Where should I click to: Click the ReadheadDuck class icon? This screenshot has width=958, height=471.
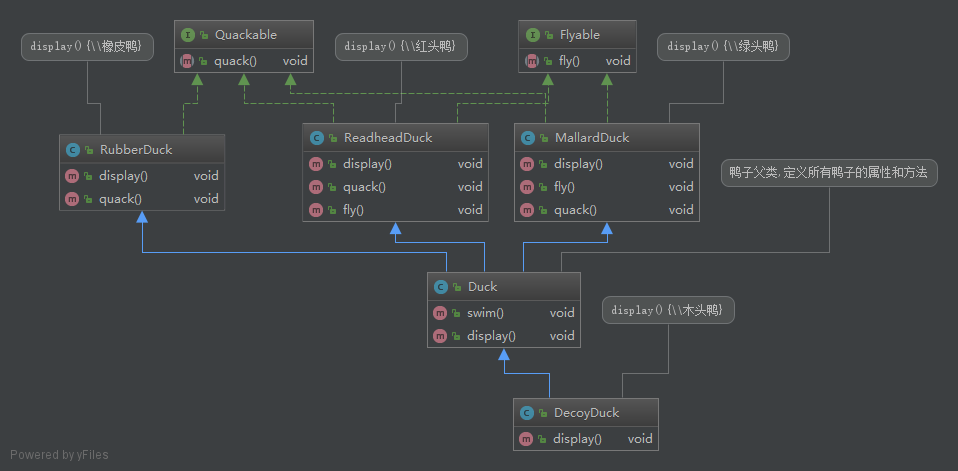pos(316,138)
